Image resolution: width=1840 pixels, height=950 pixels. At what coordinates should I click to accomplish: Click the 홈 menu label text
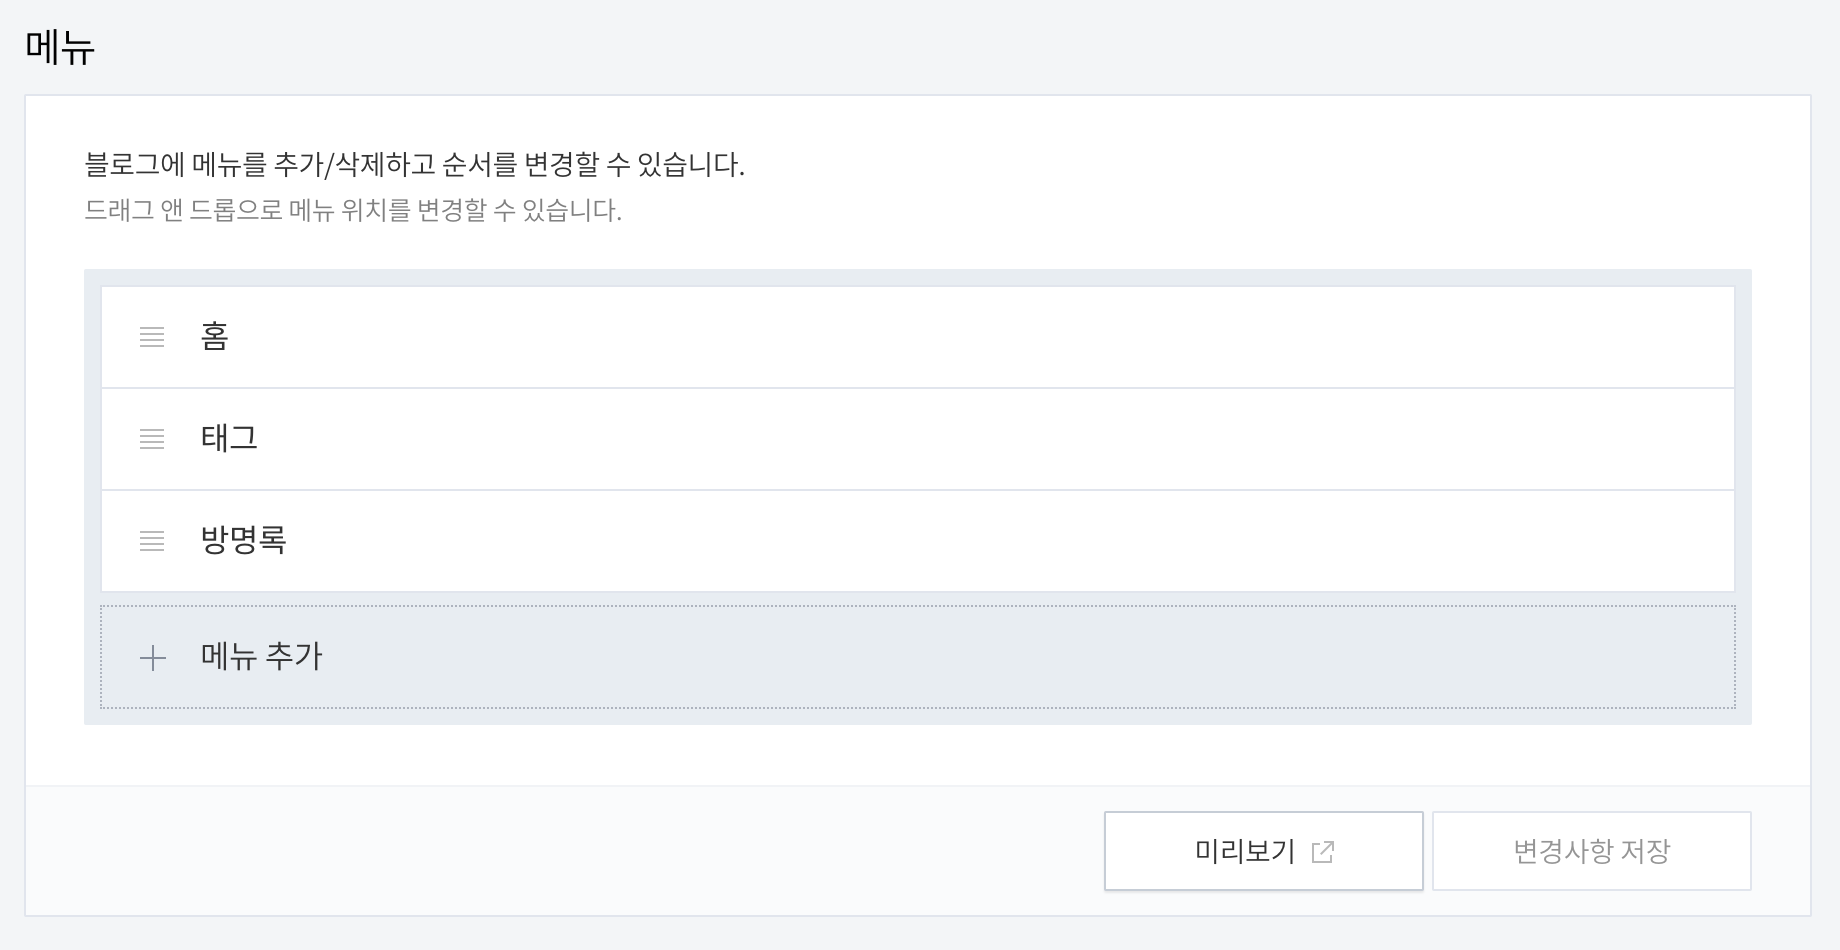[215, 337]
